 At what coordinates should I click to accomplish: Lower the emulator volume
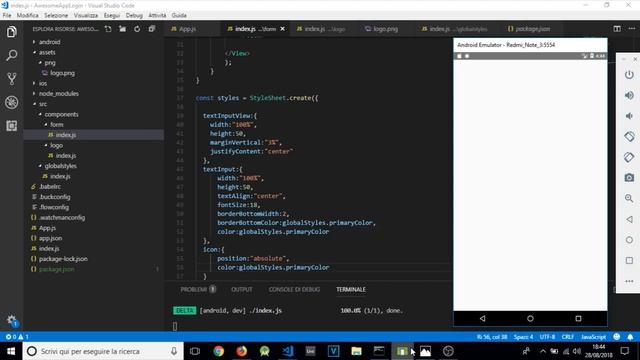tap(629, 116)
